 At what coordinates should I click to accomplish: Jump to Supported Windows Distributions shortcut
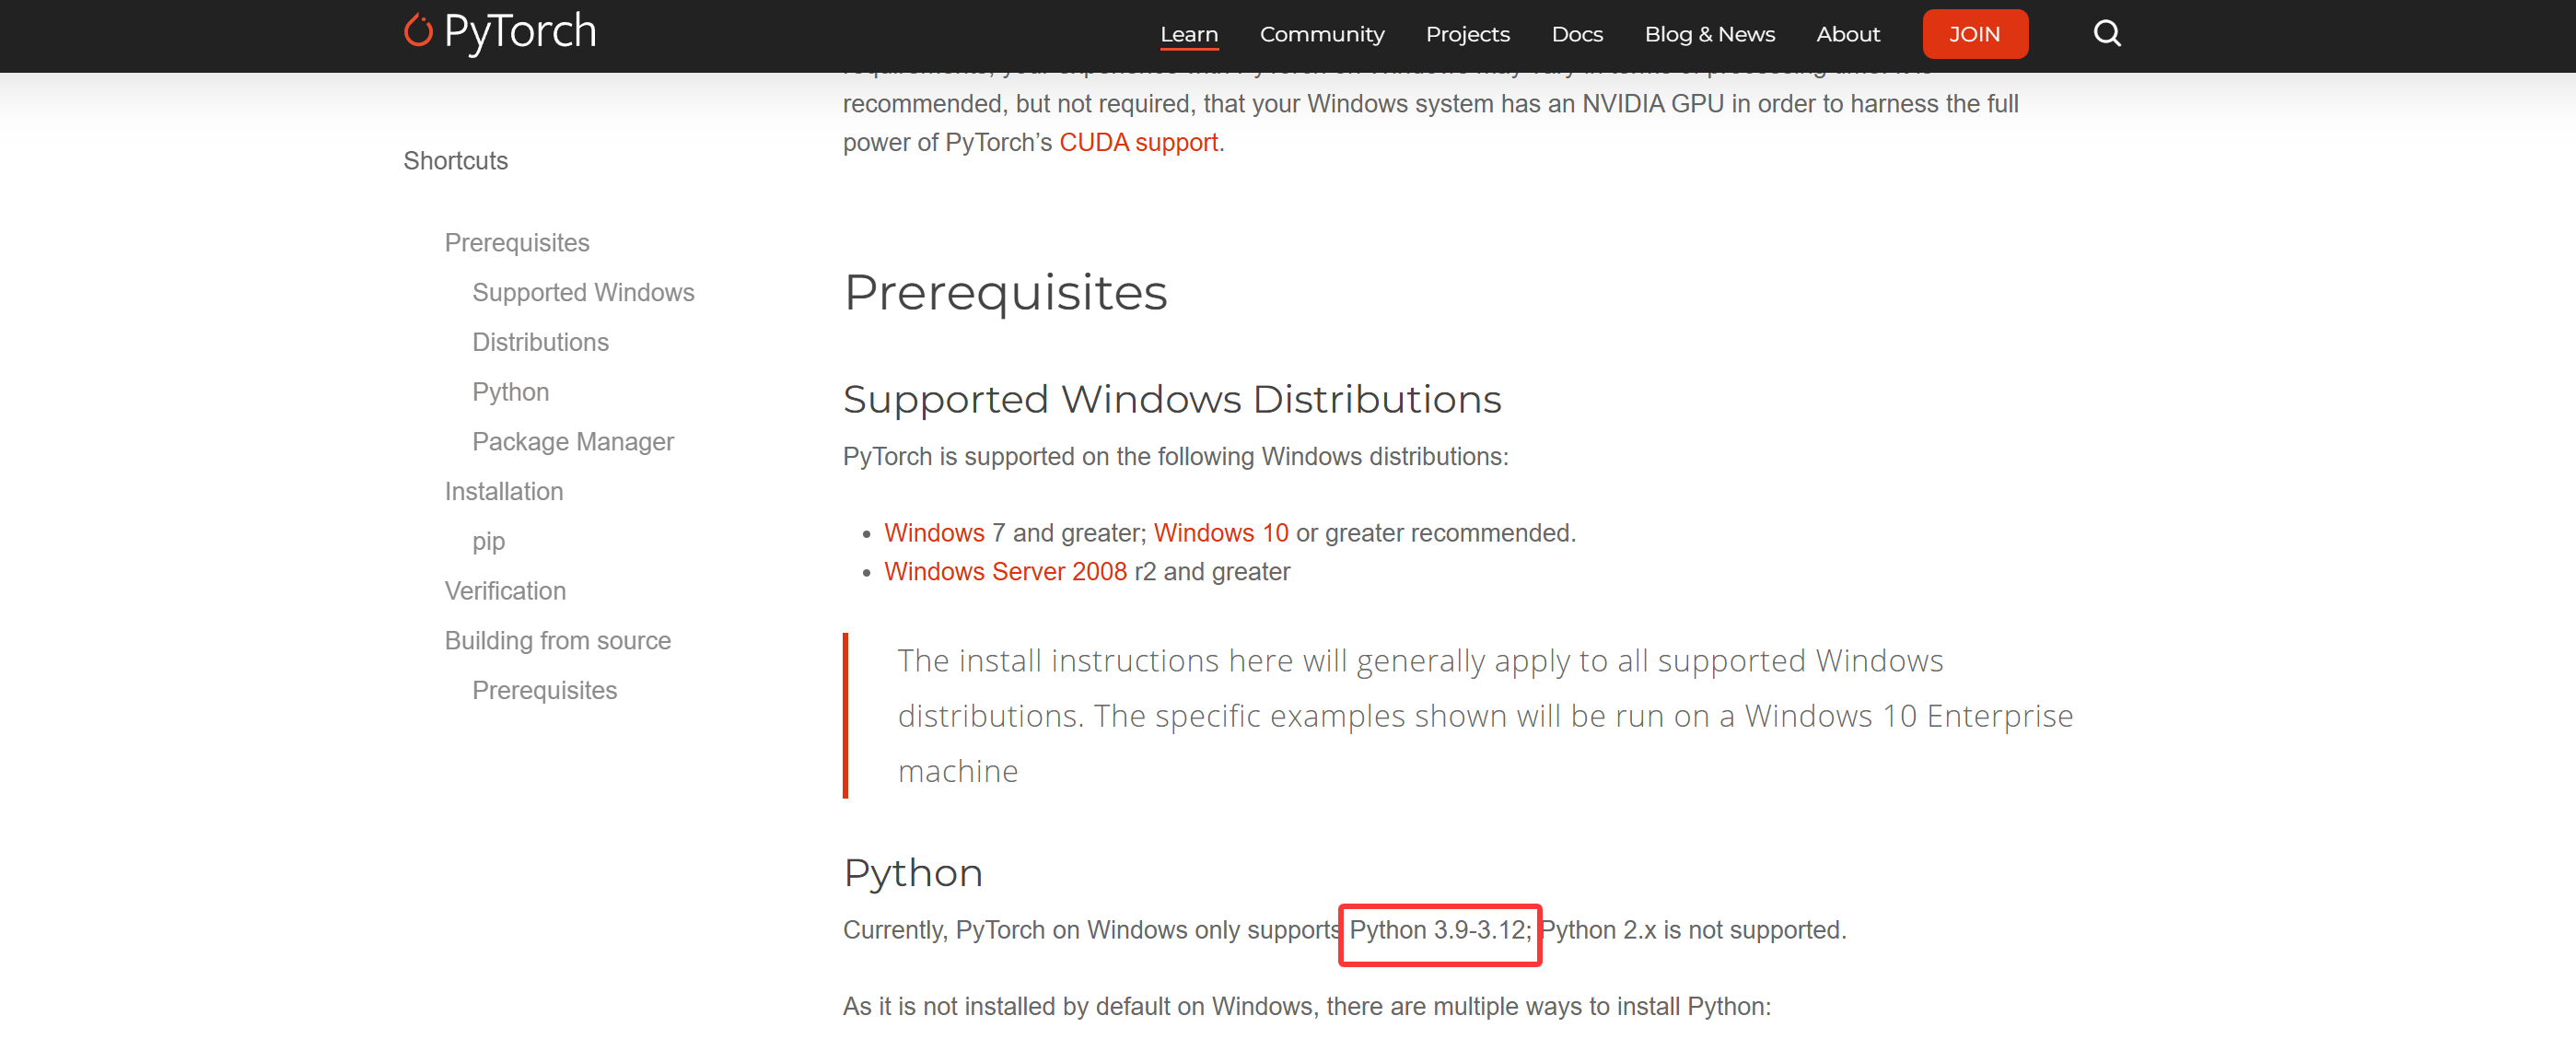582,293
